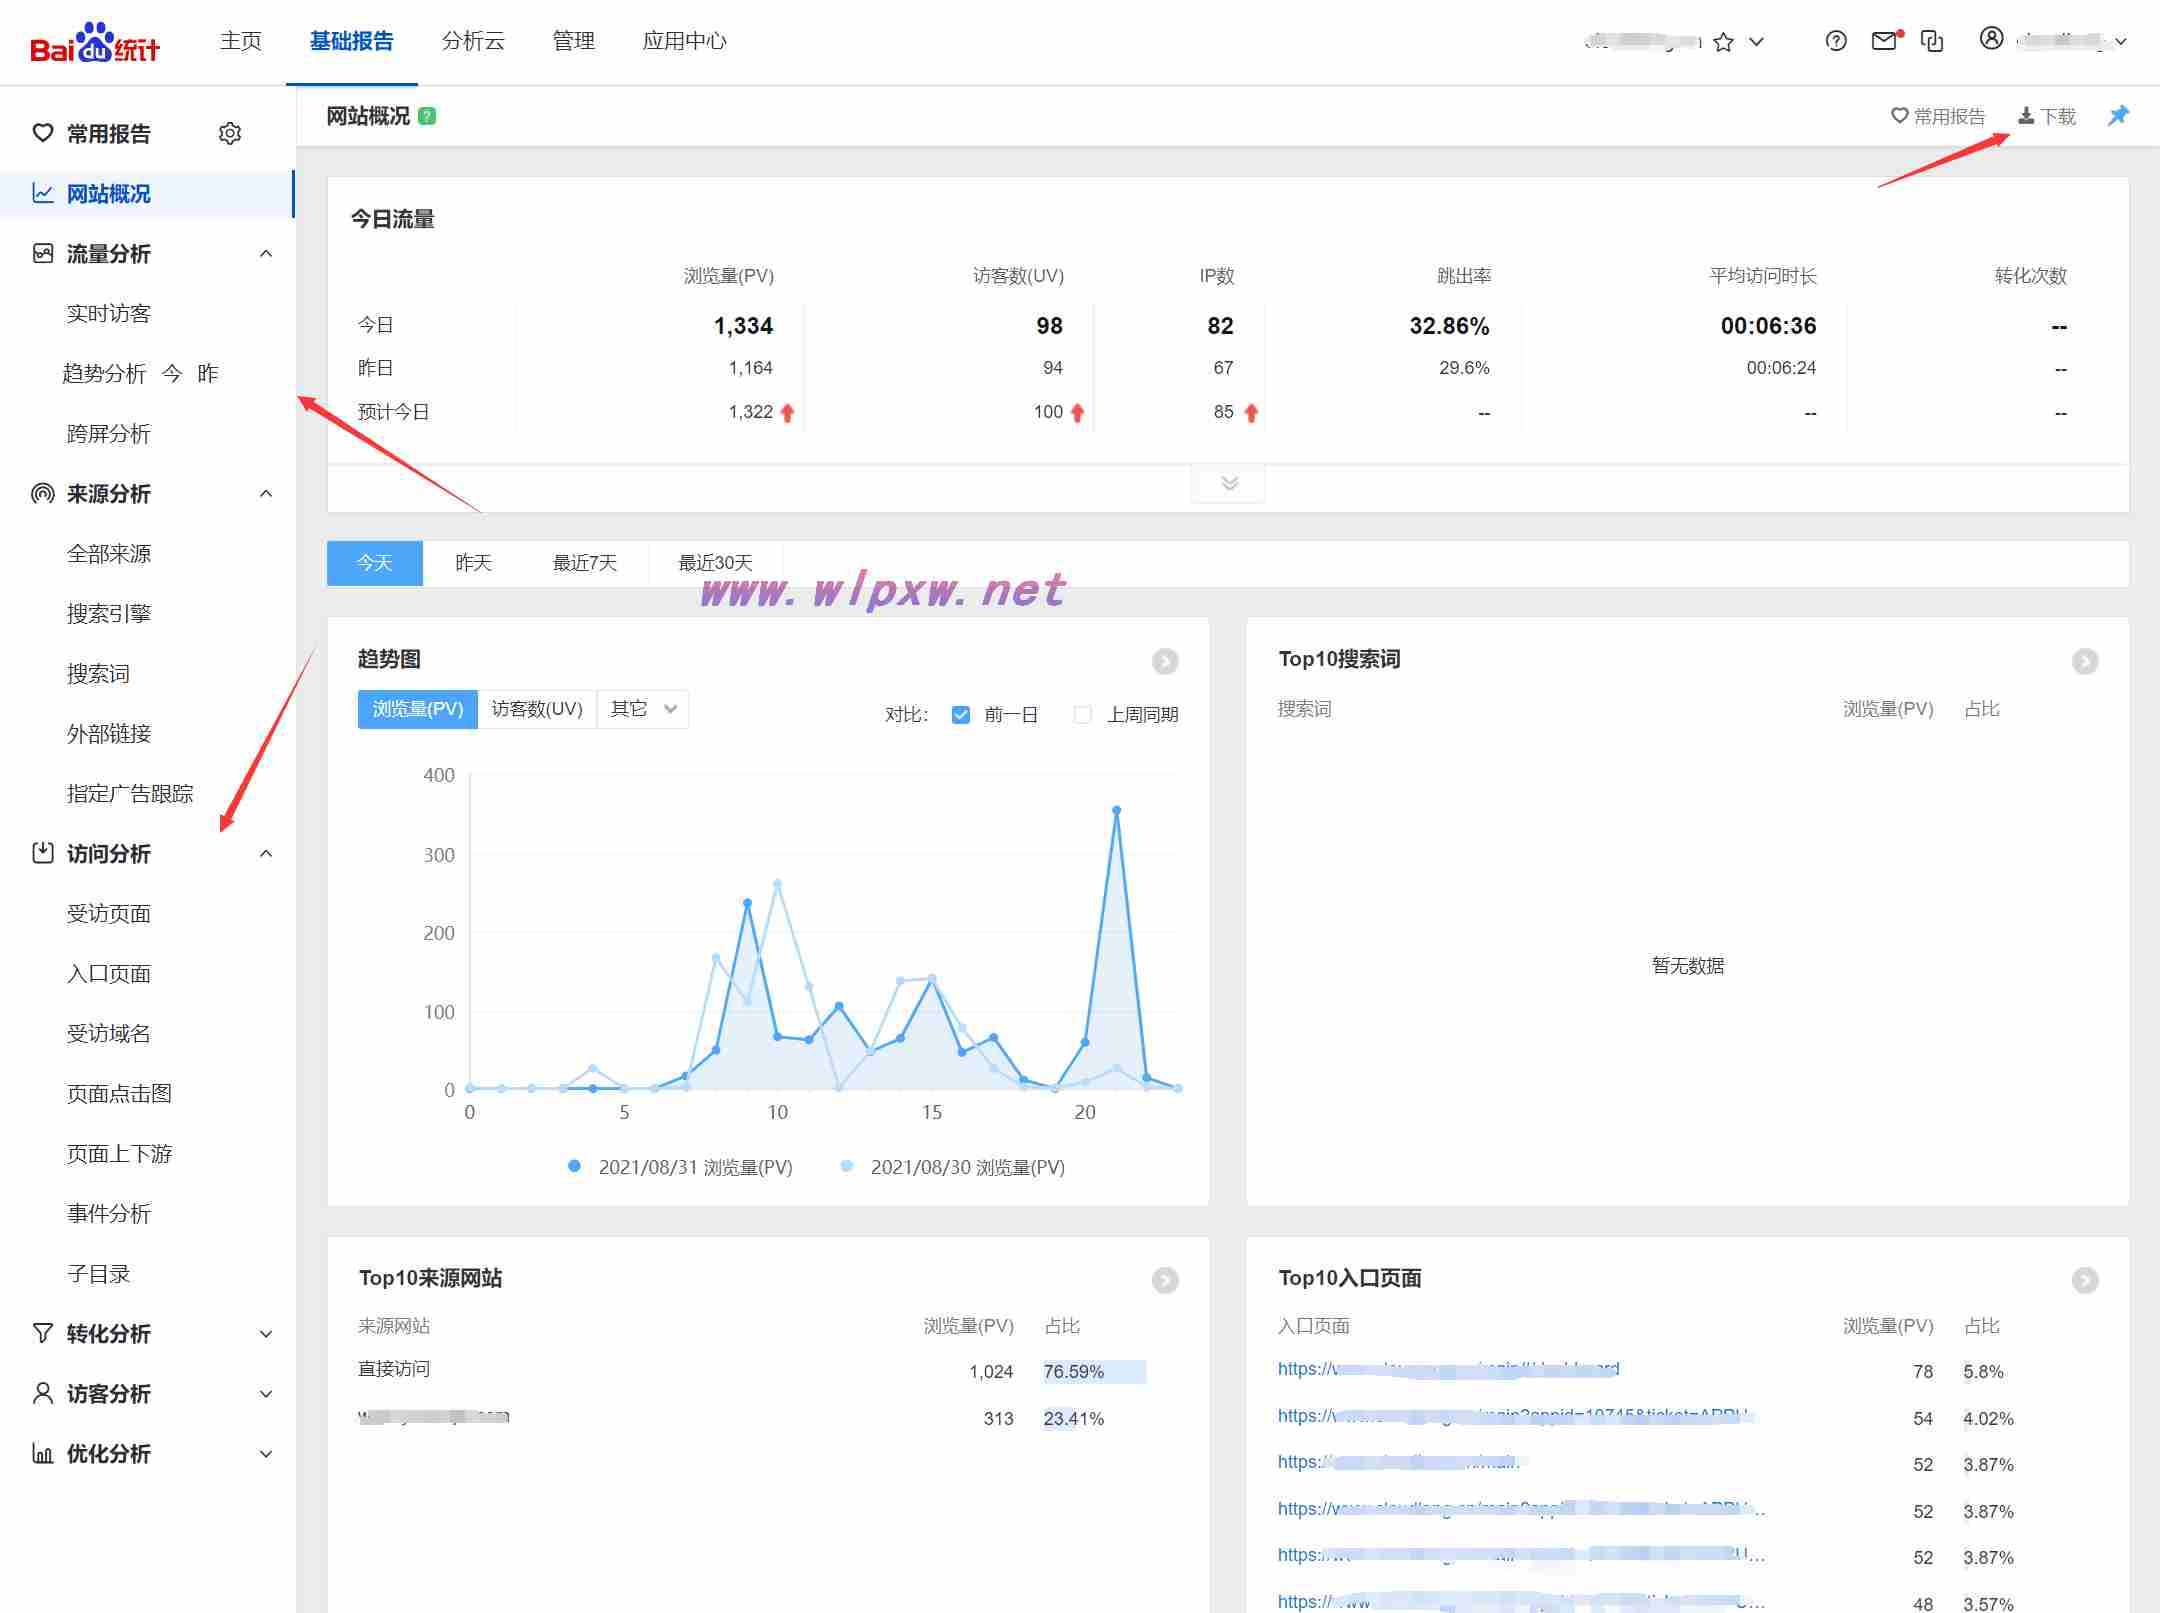Open 搜索引擎 in sidebar
Image resolution: width=2160 pixels, height=1613 pixels.
(109, 613)
